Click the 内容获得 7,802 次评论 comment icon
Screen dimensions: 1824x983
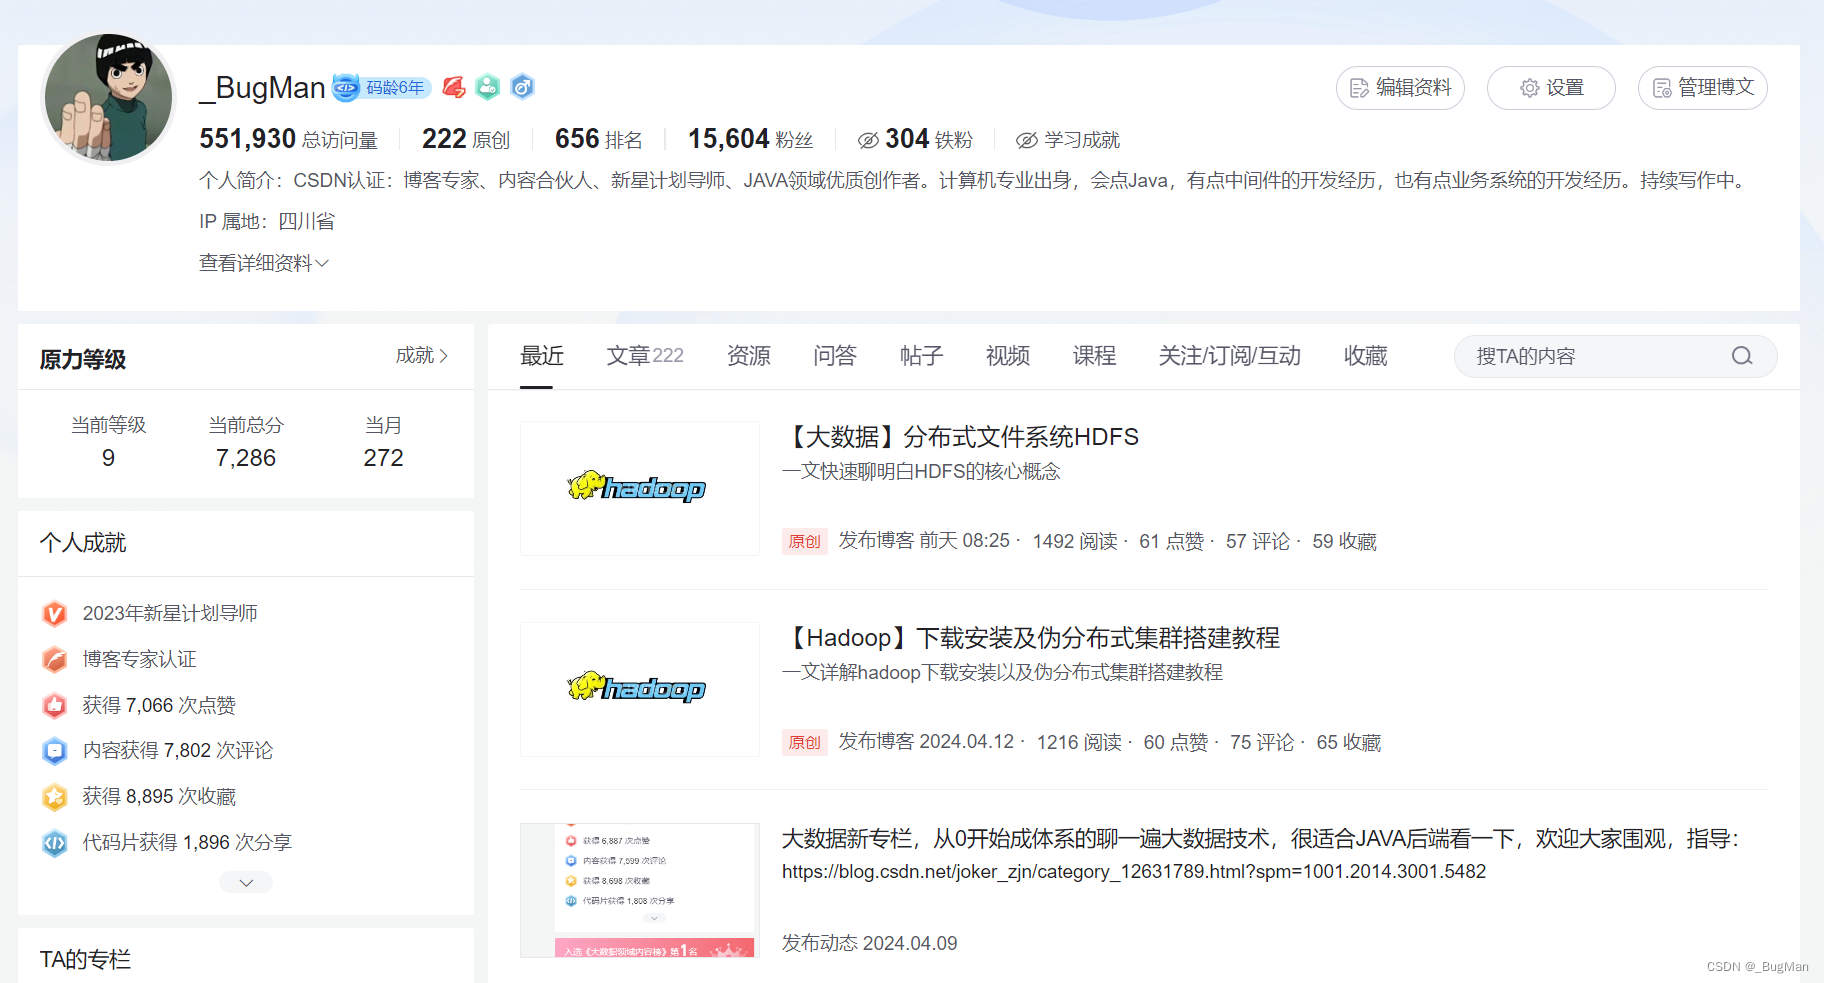(55, 751)
